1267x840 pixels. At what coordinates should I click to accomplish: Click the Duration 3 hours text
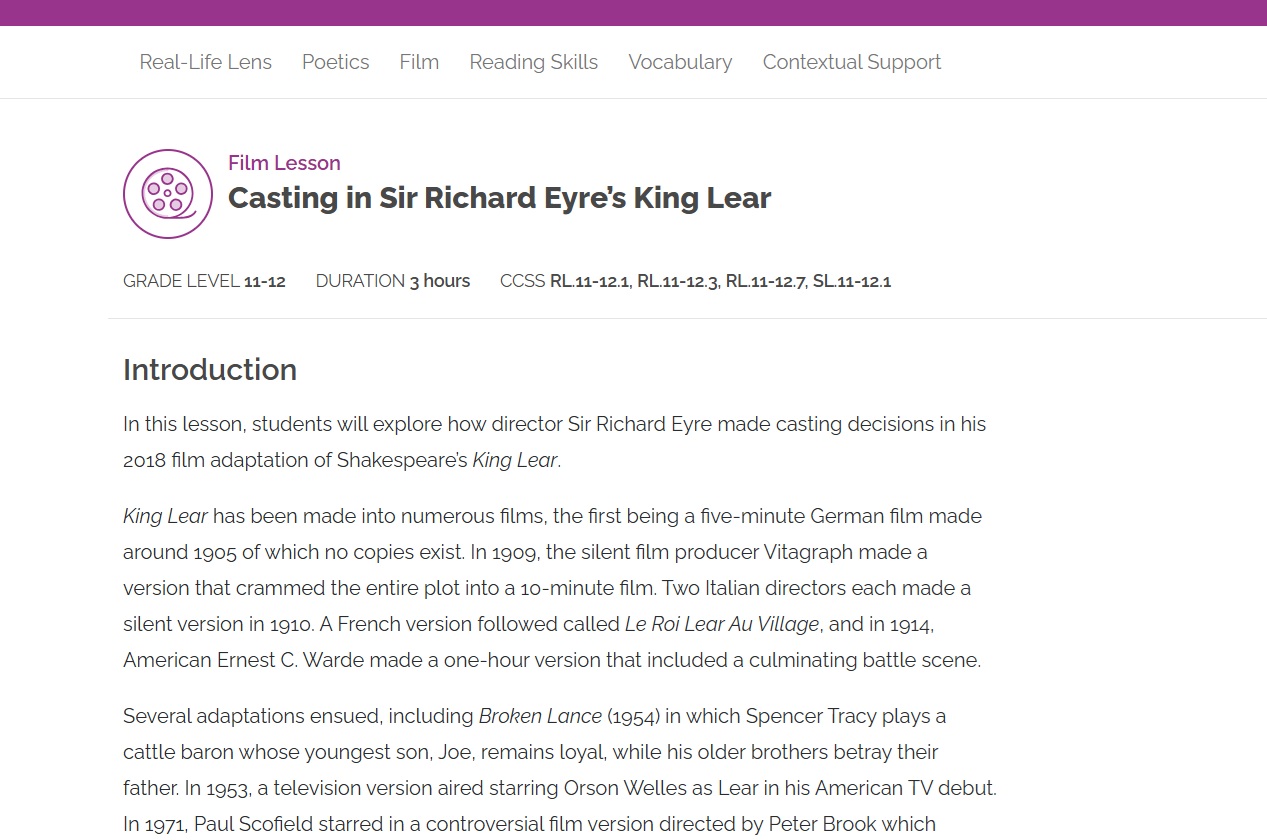pos(392,281)
